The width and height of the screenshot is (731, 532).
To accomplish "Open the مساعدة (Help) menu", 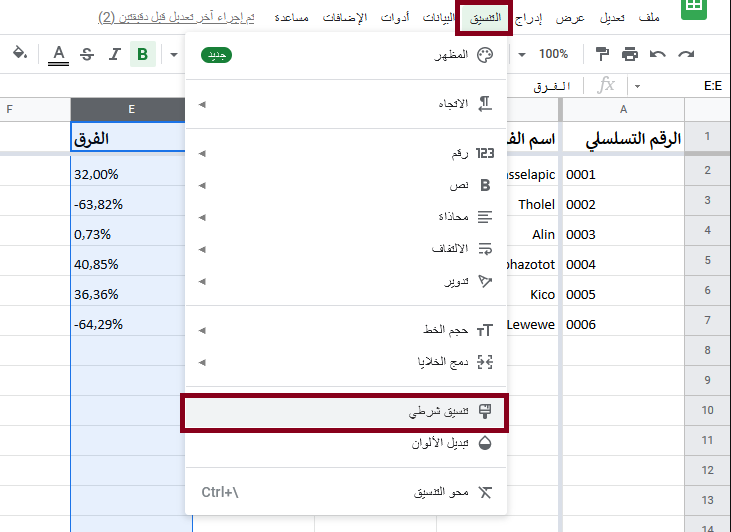I will (x=291, y=18).
